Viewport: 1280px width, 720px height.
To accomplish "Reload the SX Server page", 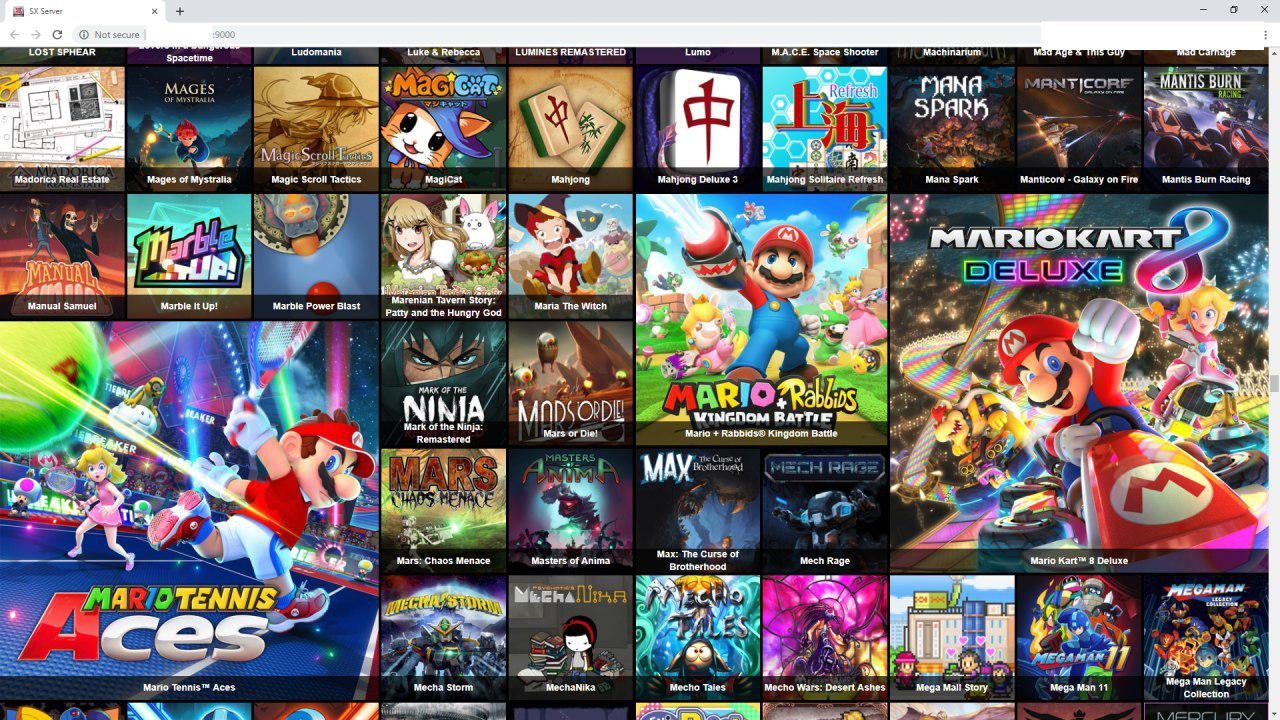I will pos(57,34).
